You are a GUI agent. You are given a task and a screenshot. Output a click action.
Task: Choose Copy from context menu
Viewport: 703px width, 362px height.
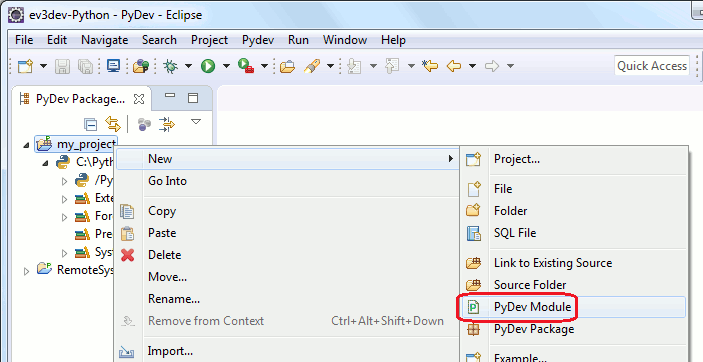click(x=287, y=211)
